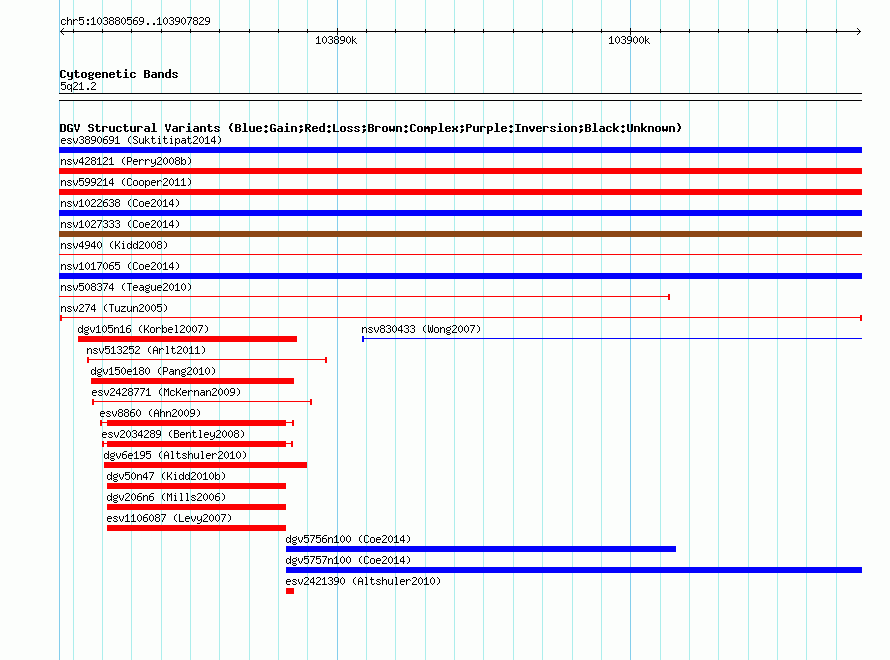Select dgv5756n100 (Coe2014) label
This screenshot has width=890, height=660.
click(348, 539)
